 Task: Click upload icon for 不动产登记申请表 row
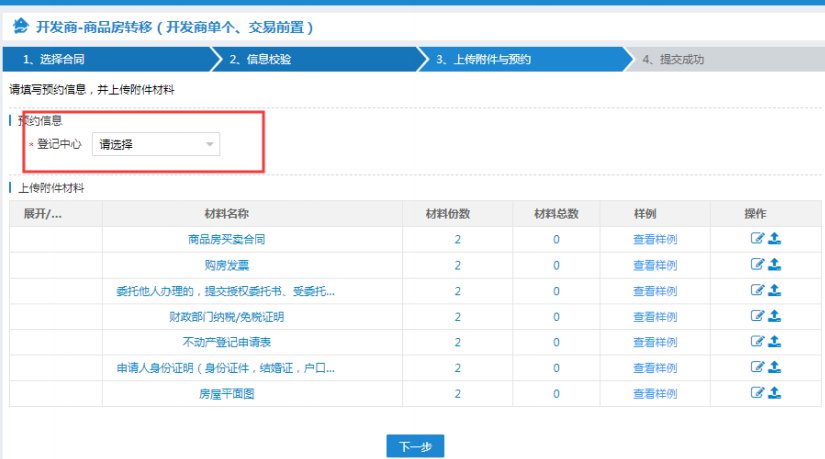pos(774,341)
